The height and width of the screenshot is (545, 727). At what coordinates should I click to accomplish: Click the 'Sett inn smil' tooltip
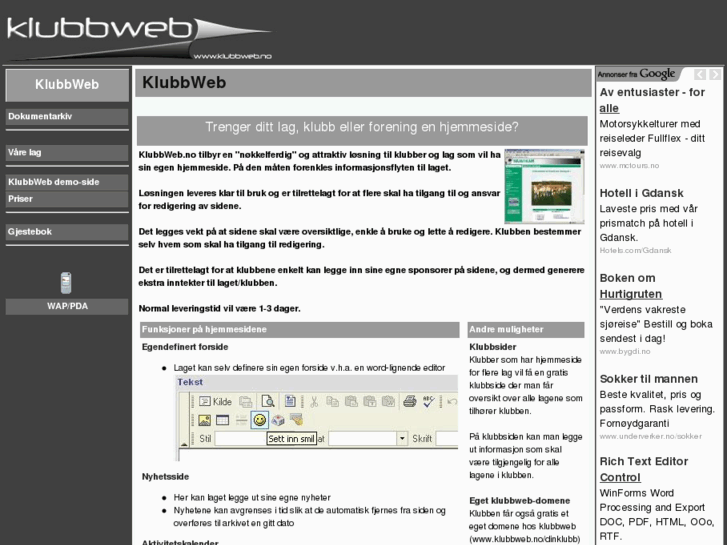292,439
